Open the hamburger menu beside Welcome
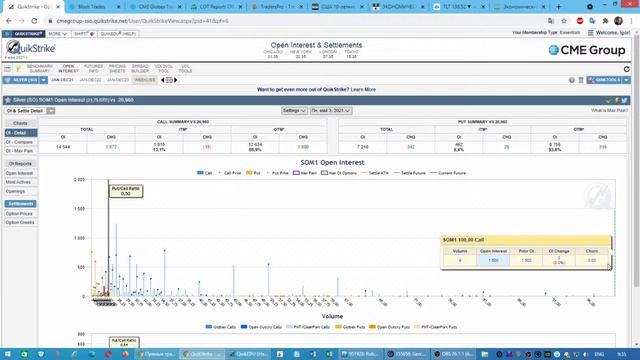640x360 pixels. 590,33
